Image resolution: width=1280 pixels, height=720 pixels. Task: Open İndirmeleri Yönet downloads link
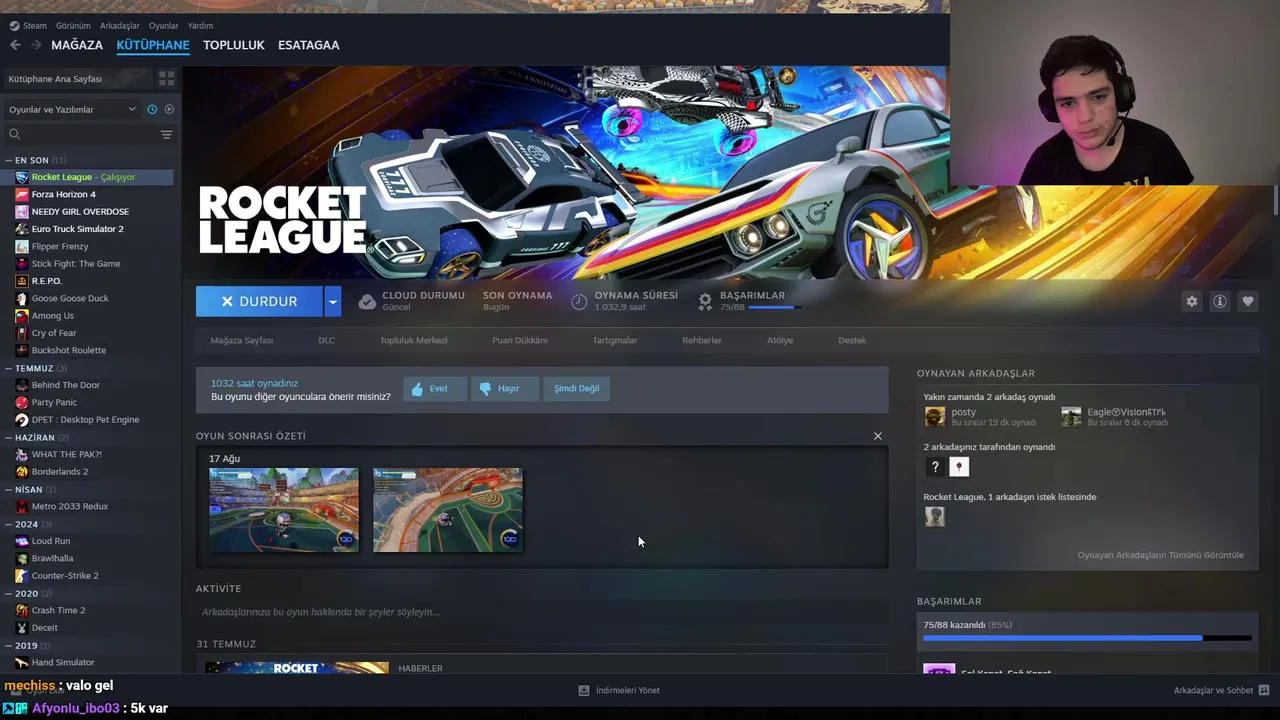(x=619, y=690)
